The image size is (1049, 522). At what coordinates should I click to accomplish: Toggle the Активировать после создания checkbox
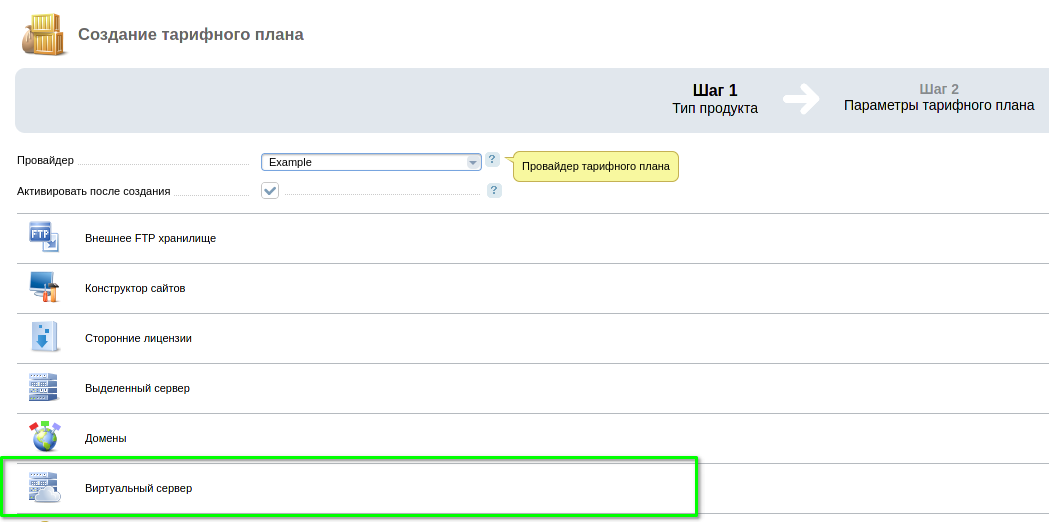[x=270, y=191]
